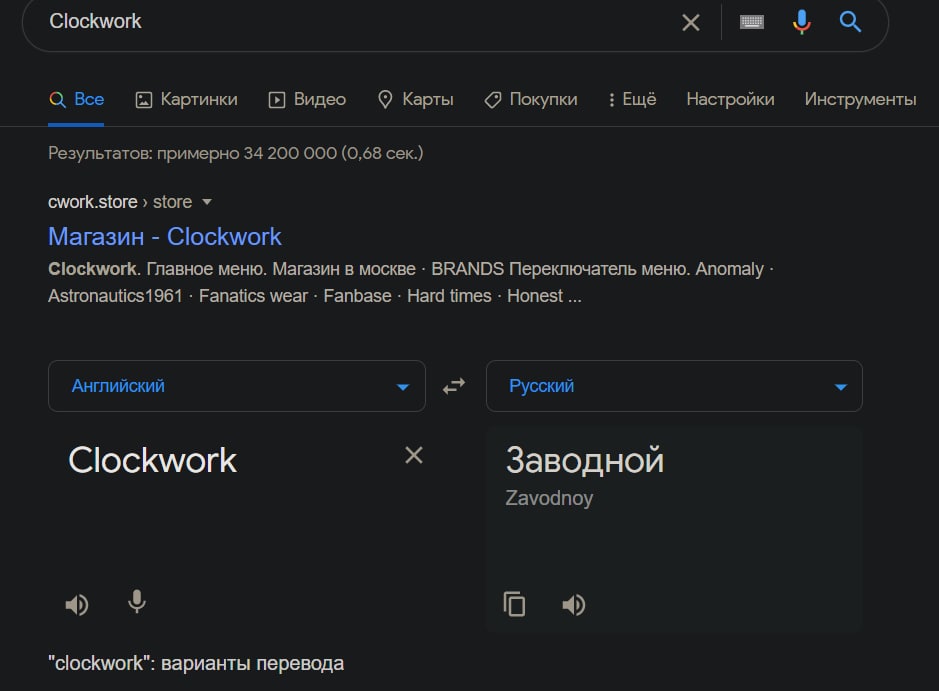Click the transliteration Zavodnoy
The width and height of the screenshot is (939, 691).
coord(549,498)
